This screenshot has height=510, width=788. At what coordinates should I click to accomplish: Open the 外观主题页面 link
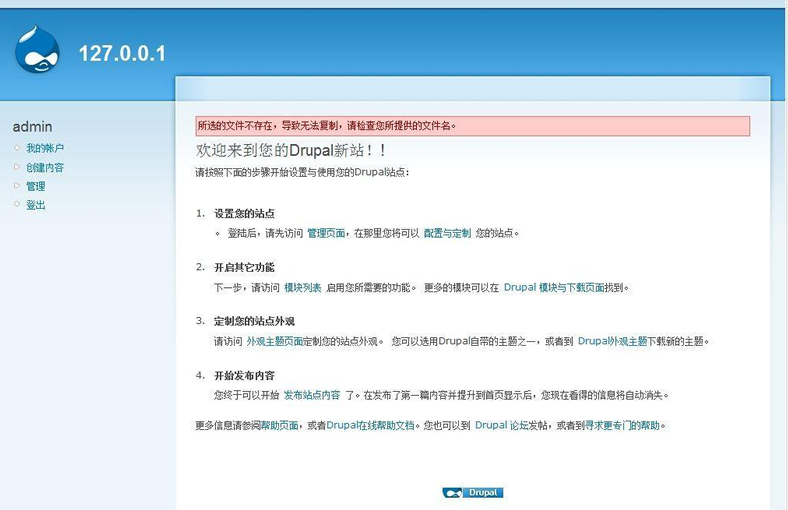click(274, 341)
